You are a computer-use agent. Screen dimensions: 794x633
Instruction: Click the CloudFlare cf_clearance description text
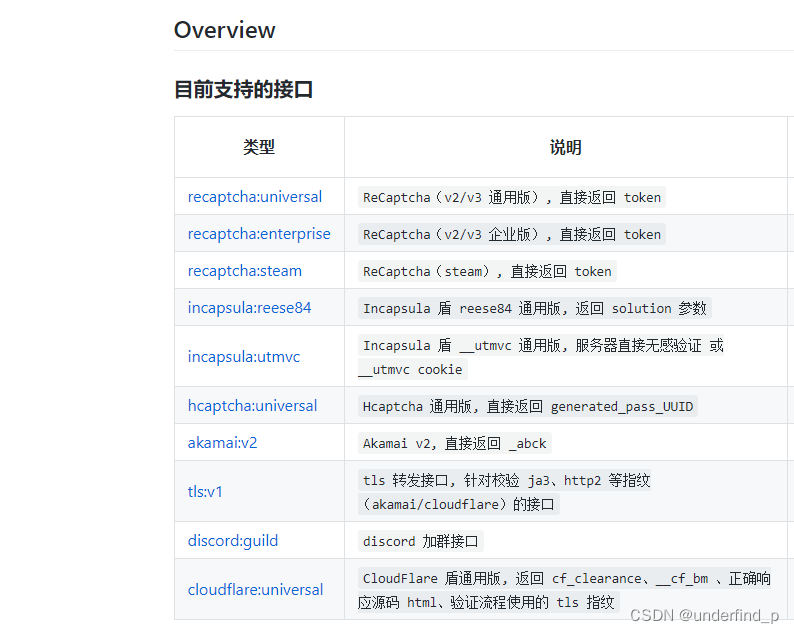(x=565, y=578)
